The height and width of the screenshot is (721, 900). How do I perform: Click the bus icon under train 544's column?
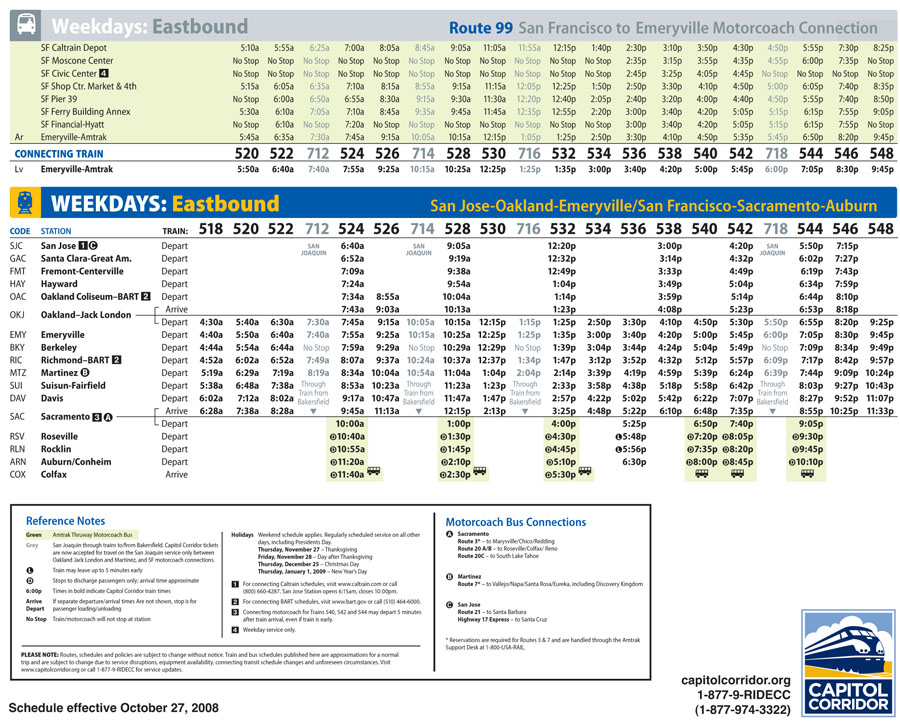click(x=807, y=474)
